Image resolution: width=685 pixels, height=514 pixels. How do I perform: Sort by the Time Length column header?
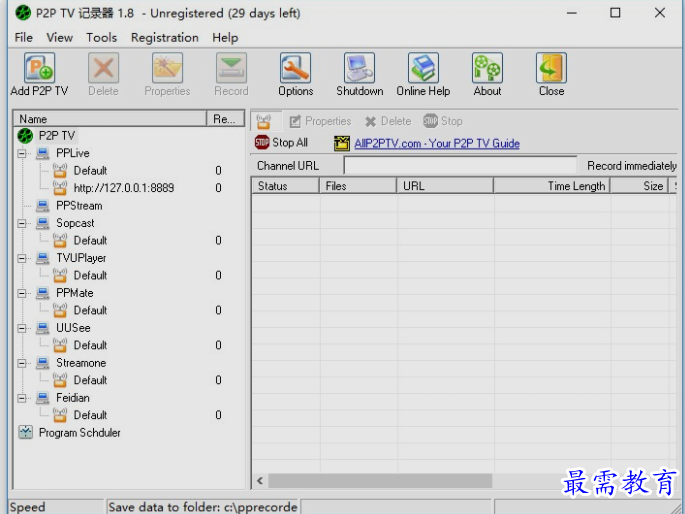click(551, 186)
